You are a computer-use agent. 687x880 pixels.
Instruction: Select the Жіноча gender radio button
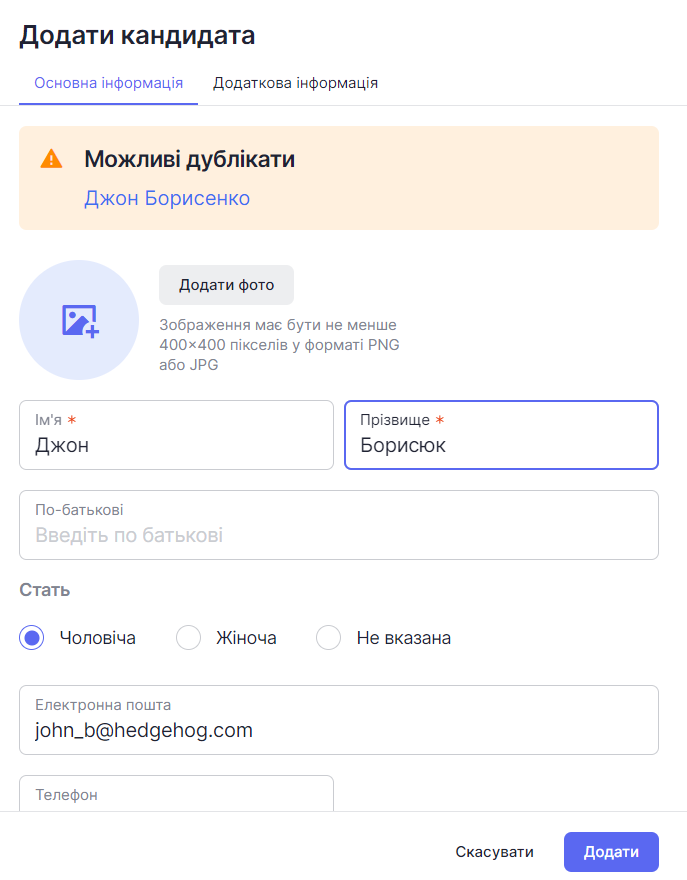189,638
